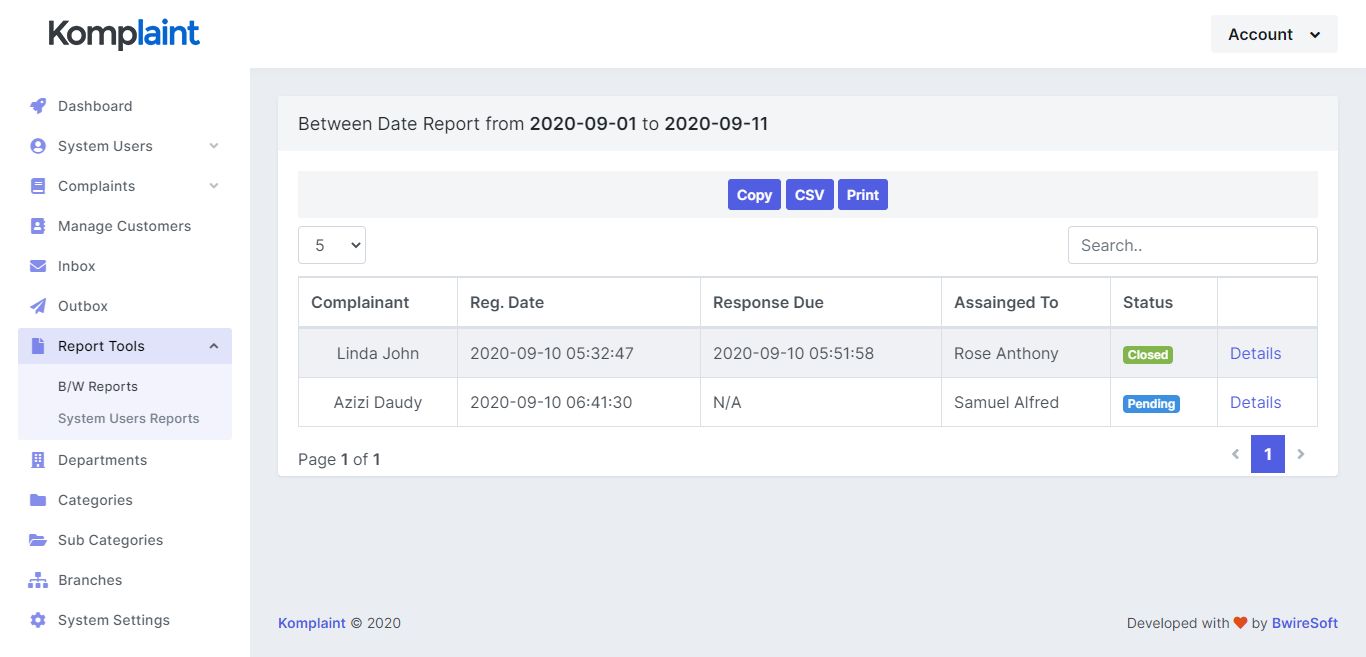Click into the Search field
Image resolution: width=1366 pixels, height=657 pixels.
point(1192,245)
